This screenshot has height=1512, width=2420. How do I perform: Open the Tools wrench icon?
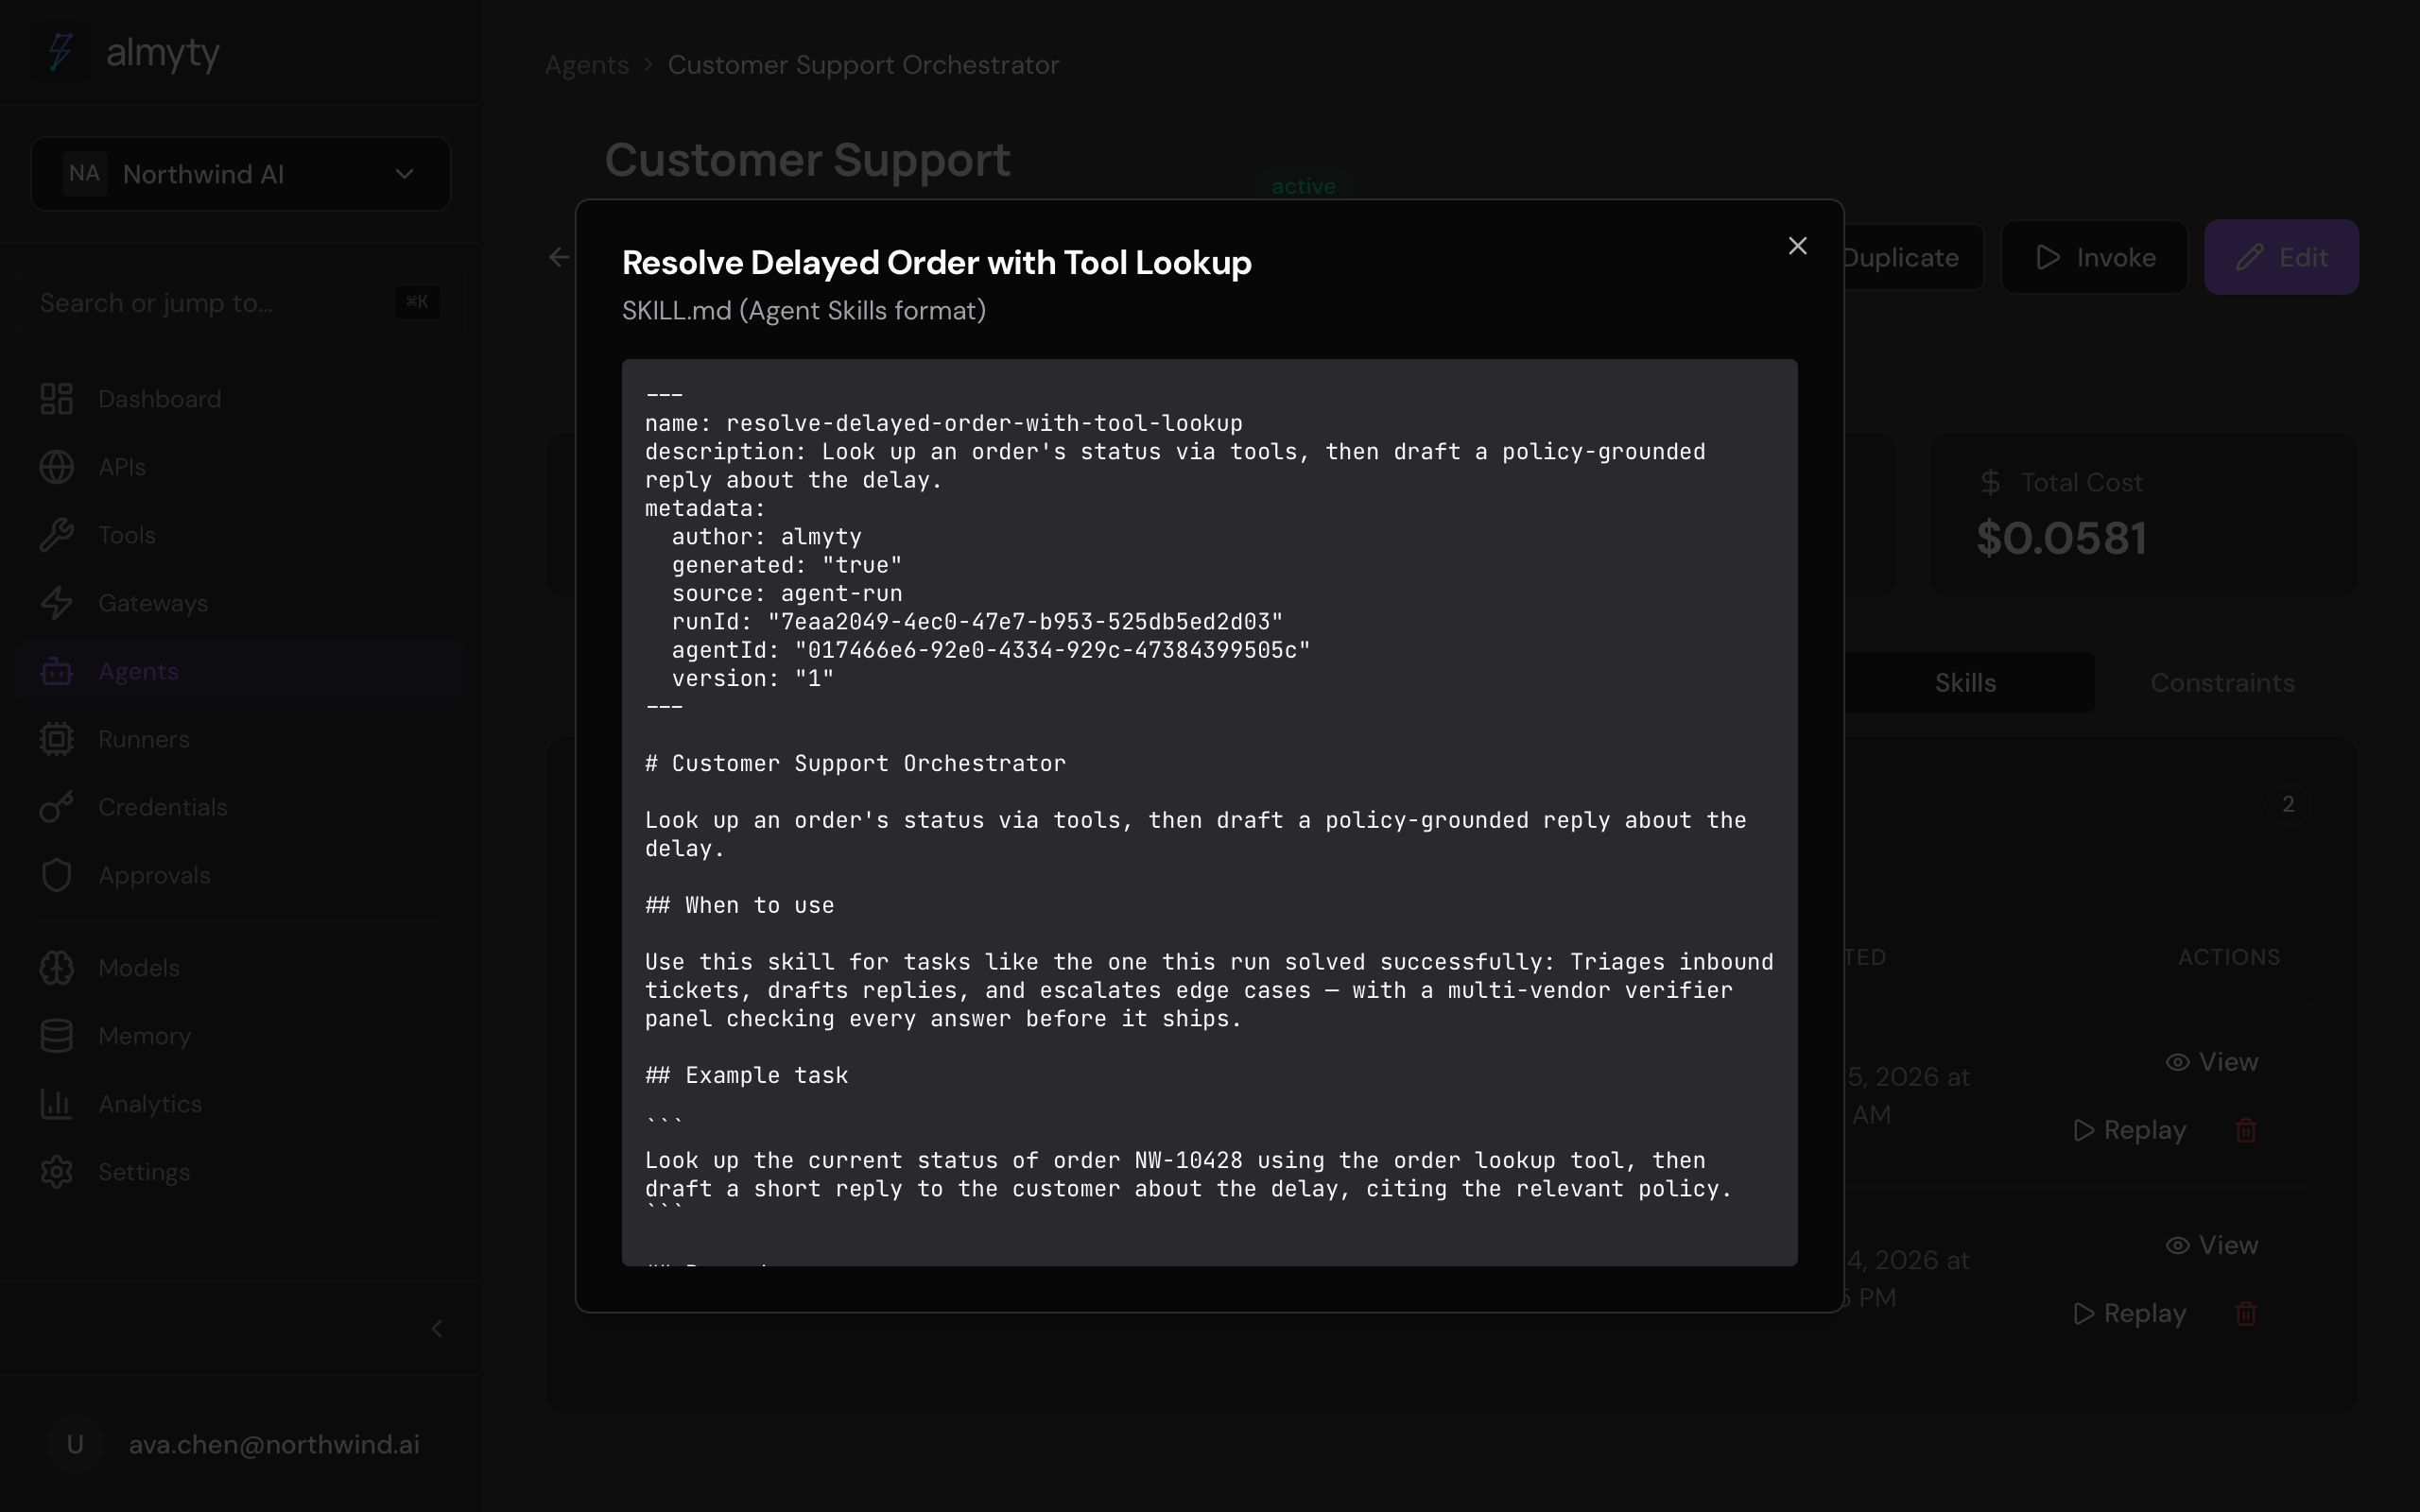click(57, 535)
